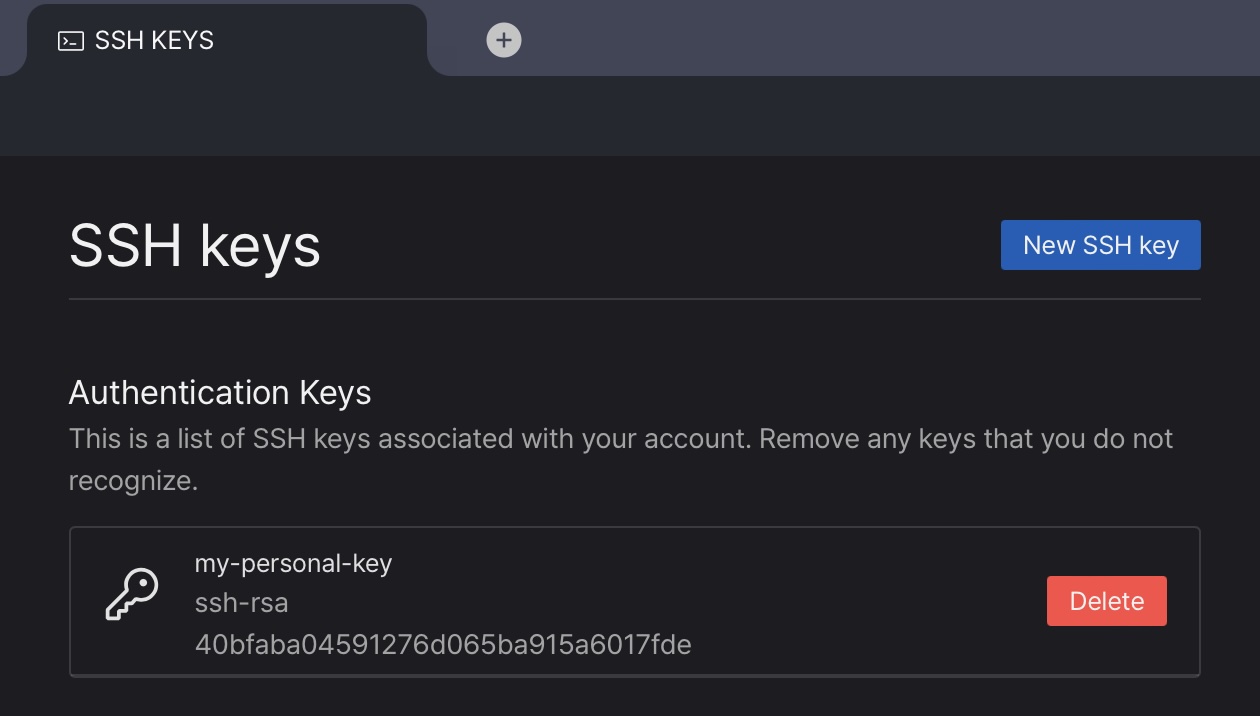Viewport: 1260px width, 716px height.
Task: Click the word "recognize." in the description
Action: 133,481
